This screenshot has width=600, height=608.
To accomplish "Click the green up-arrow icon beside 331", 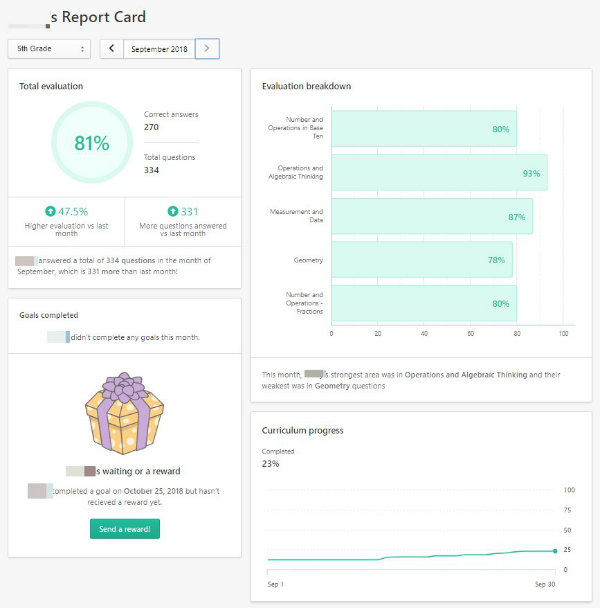I will (x=173, y=211).
